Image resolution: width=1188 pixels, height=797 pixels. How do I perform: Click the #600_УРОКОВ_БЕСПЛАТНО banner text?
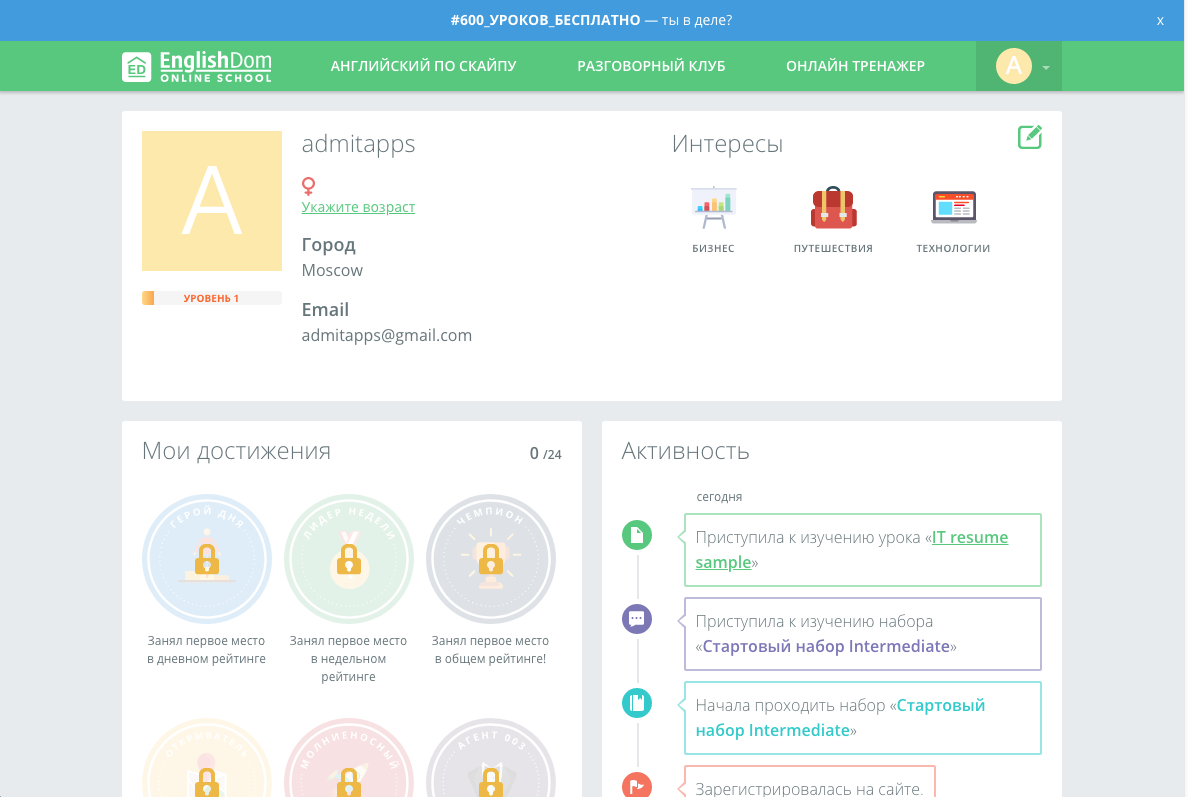coord(545,20)
